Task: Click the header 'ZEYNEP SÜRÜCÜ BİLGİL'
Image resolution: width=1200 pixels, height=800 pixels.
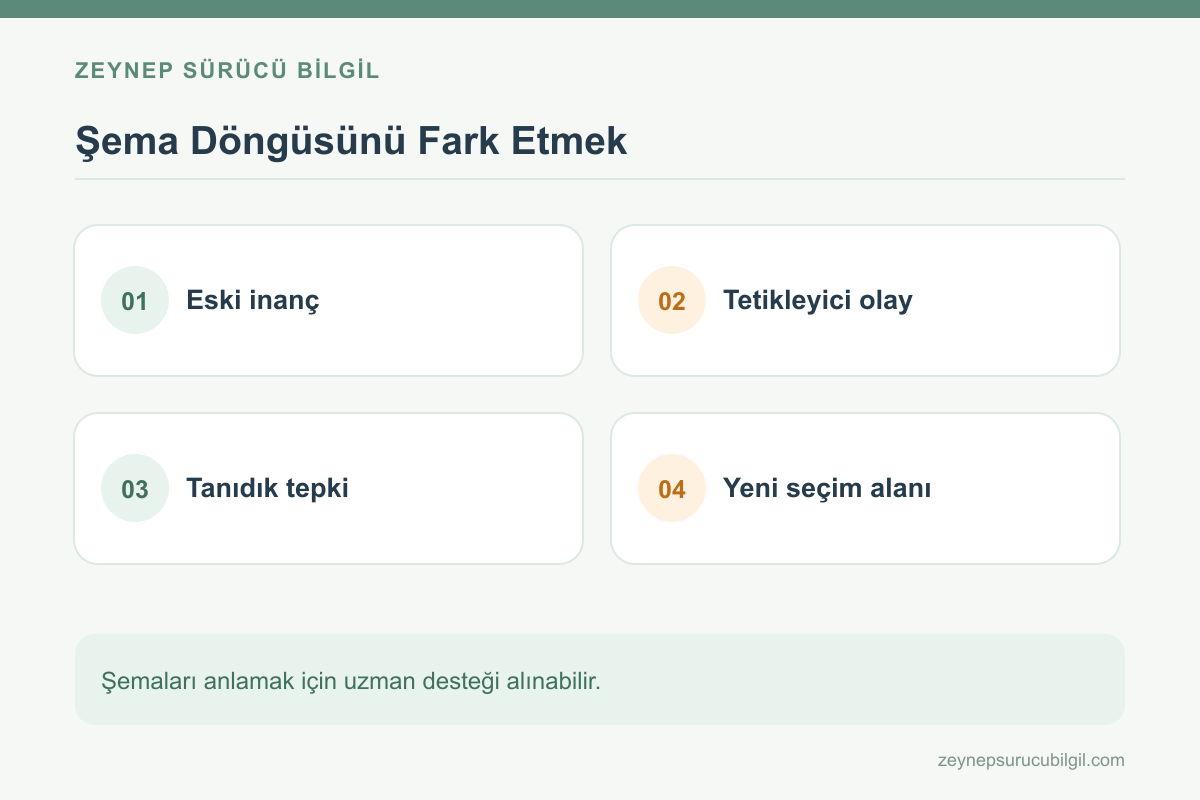Action: click(227, 71)
